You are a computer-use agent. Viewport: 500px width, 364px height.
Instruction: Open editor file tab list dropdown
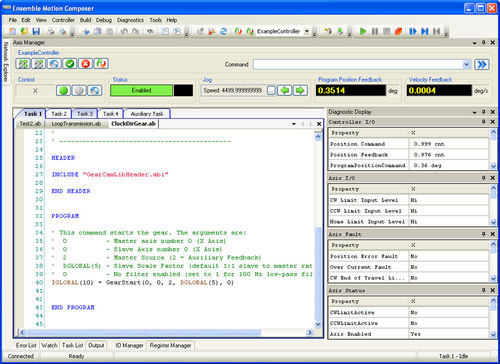tap(294, 124)
